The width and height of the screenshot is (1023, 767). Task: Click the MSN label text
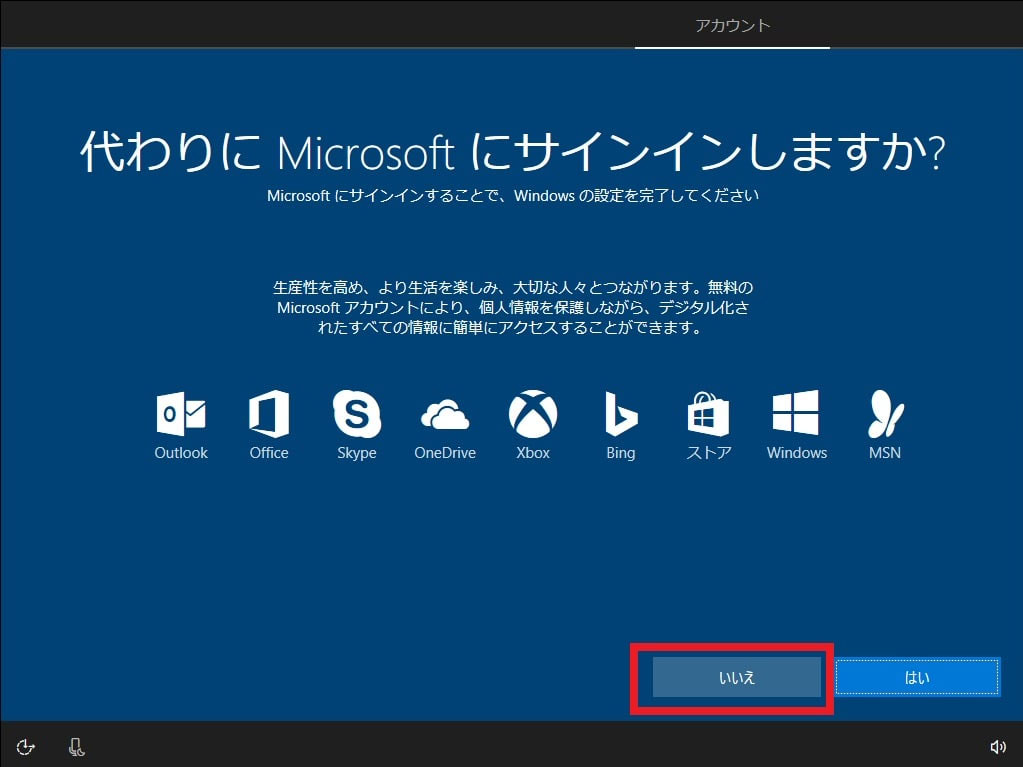click(x=885, y=453)
